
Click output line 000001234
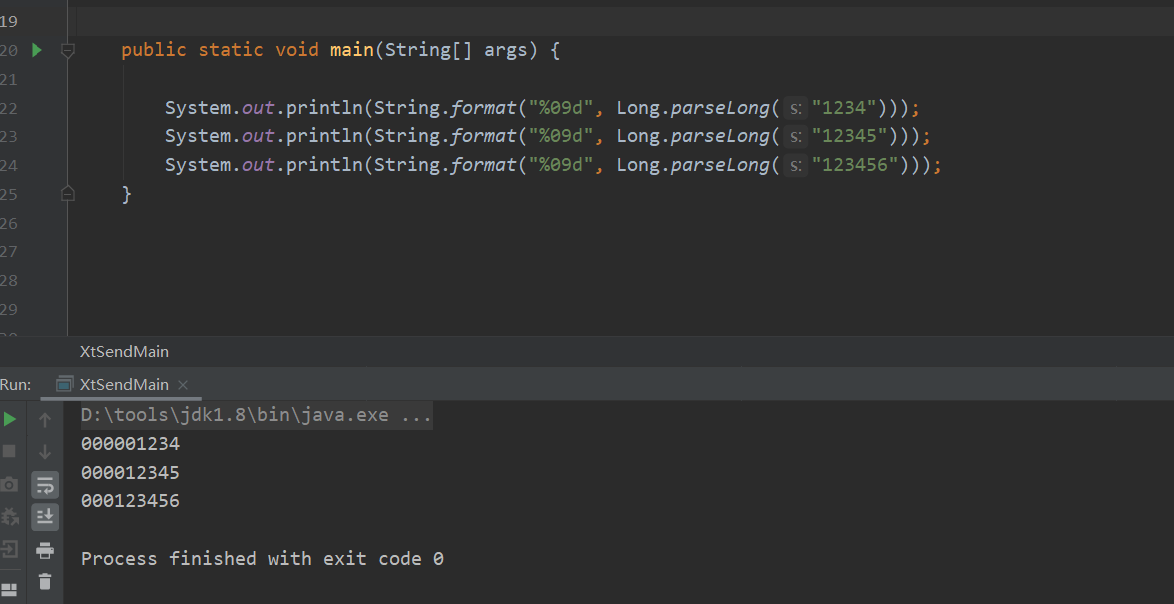coord(130,444)
